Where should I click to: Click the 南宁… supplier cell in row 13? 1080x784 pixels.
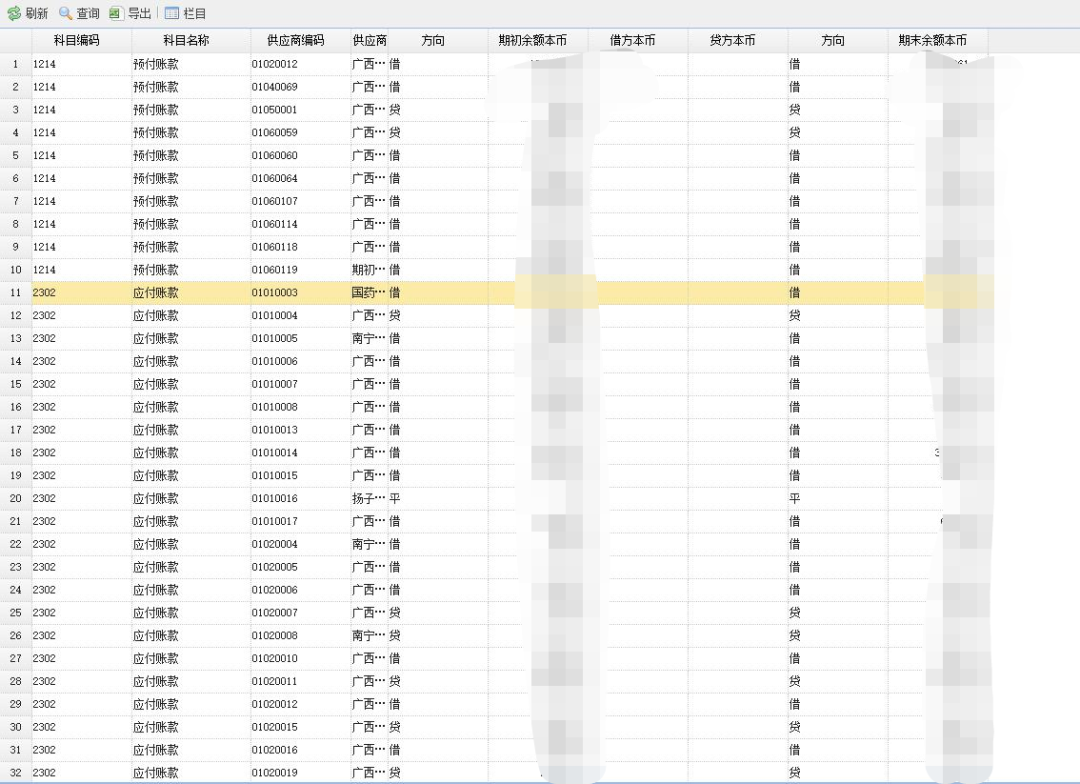tap(368, 338)
